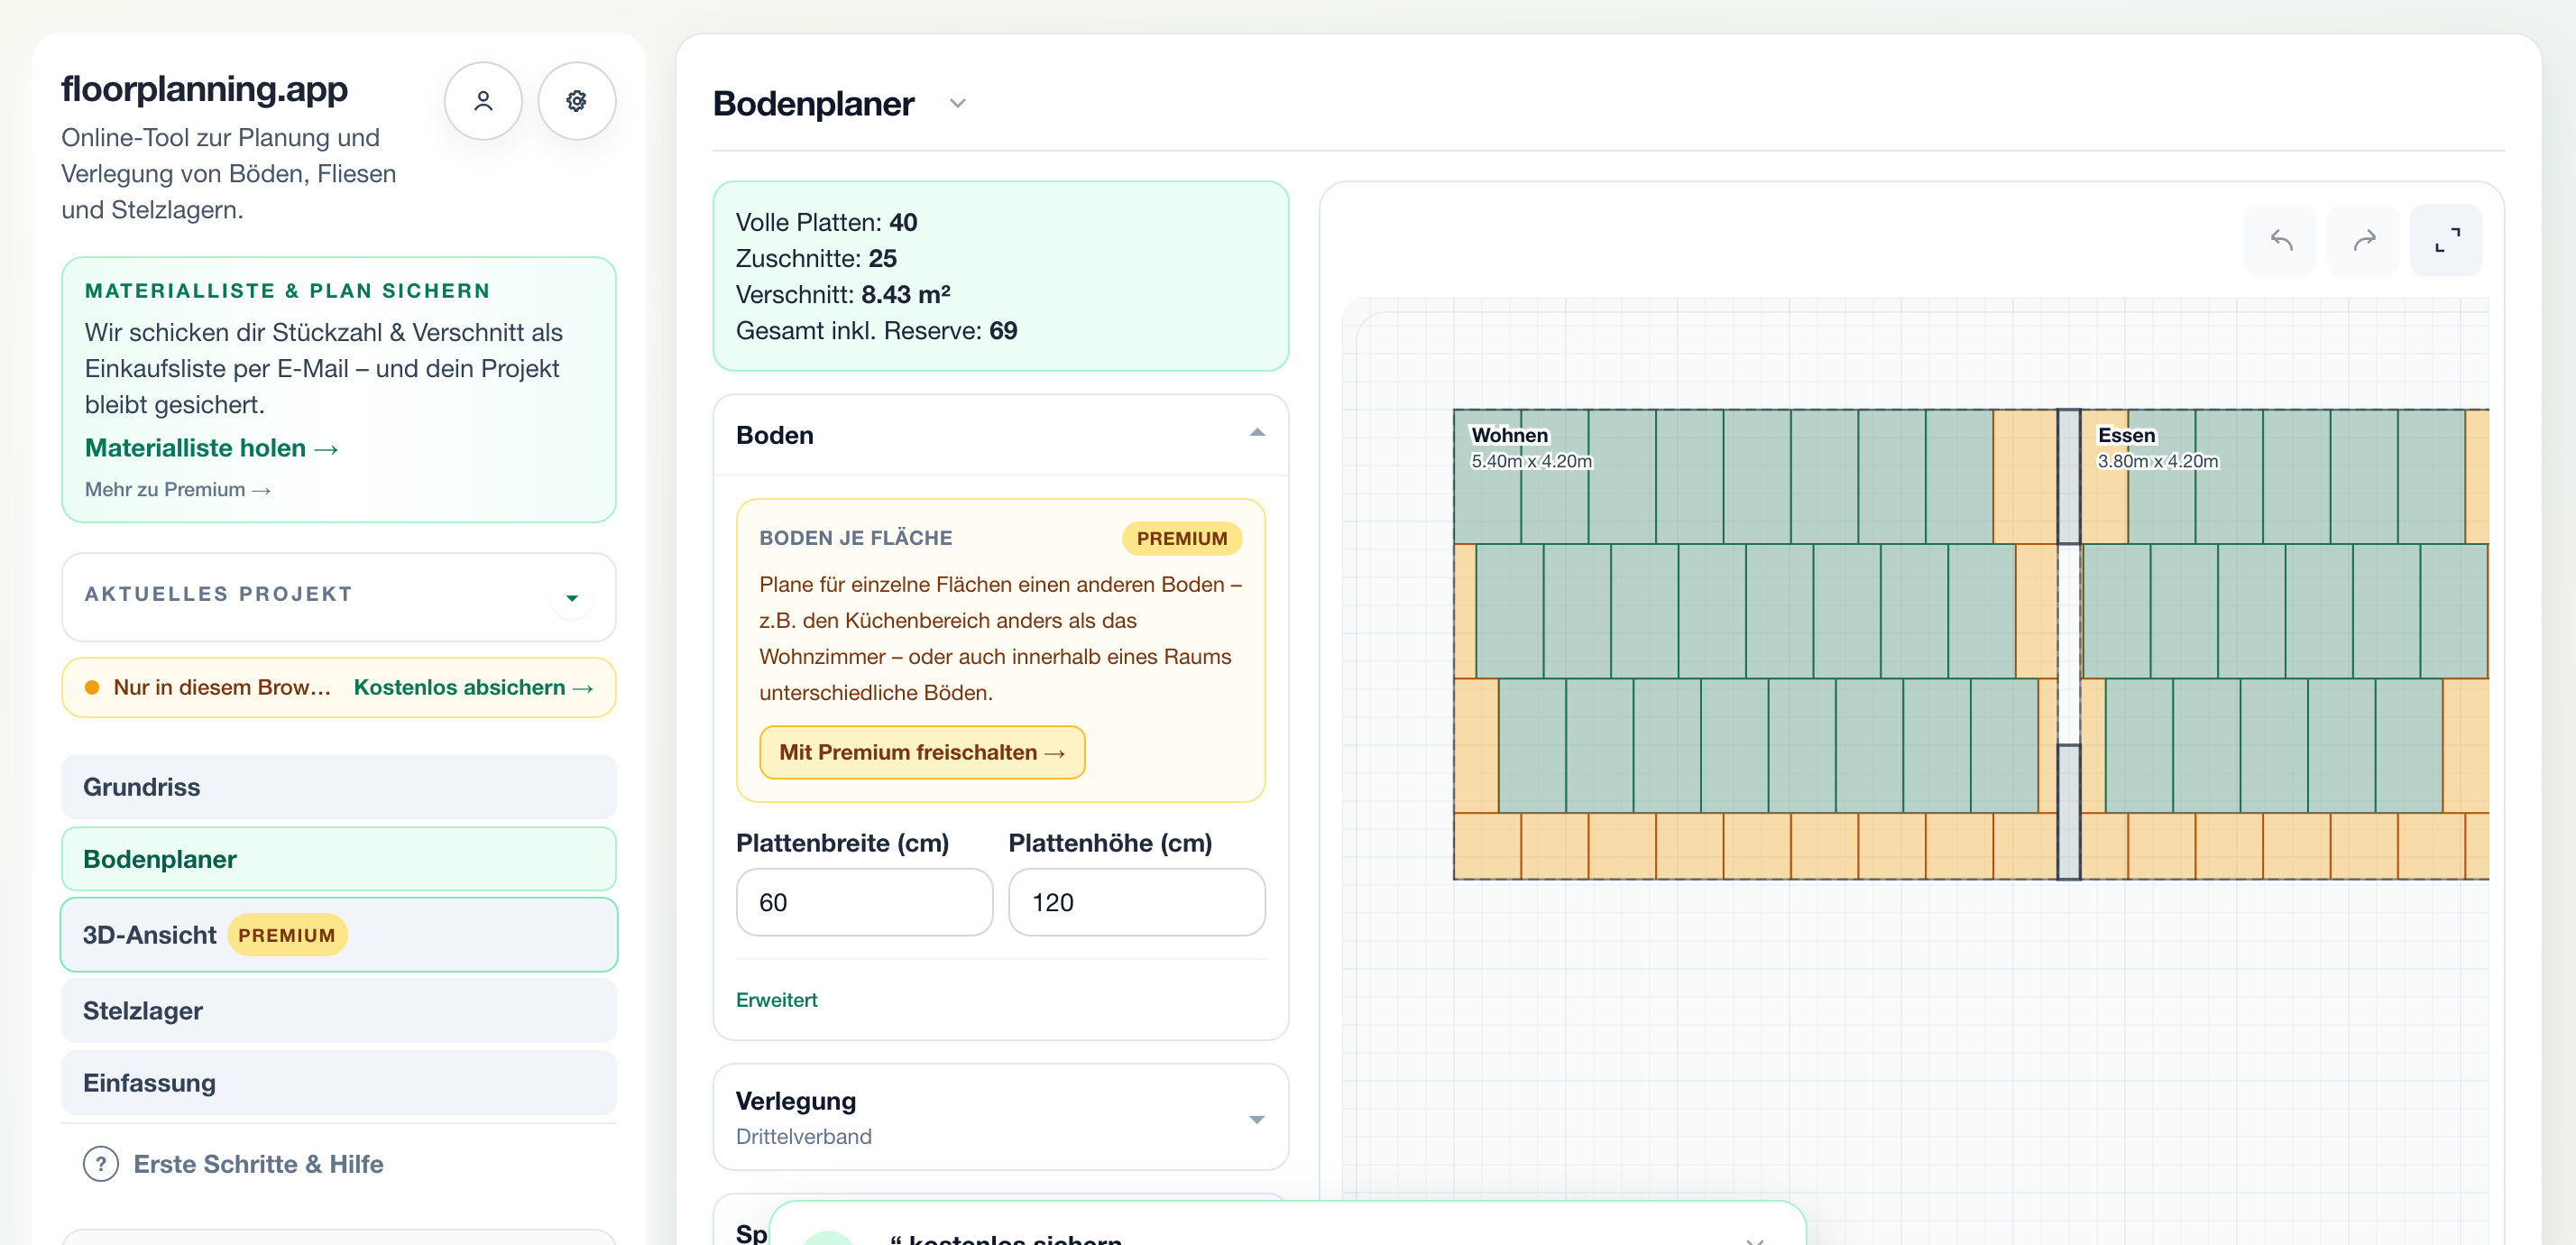Viewport: 2576px width, 1245px height.
Task: Redo the floor plan change
Action: point(2363,240)
